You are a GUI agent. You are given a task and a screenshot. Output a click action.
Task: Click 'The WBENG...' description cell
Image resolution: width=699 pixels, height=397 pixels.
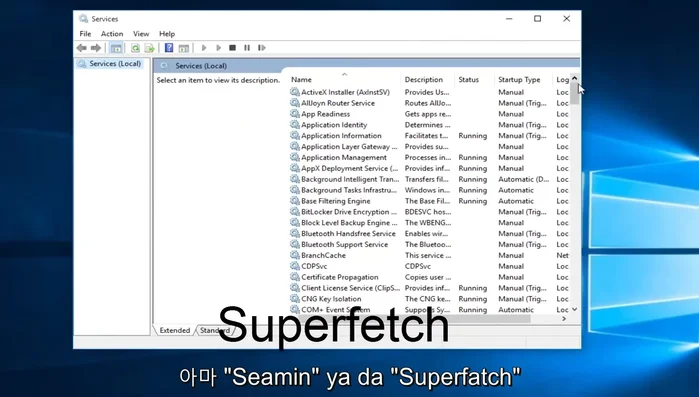point(428,223)
